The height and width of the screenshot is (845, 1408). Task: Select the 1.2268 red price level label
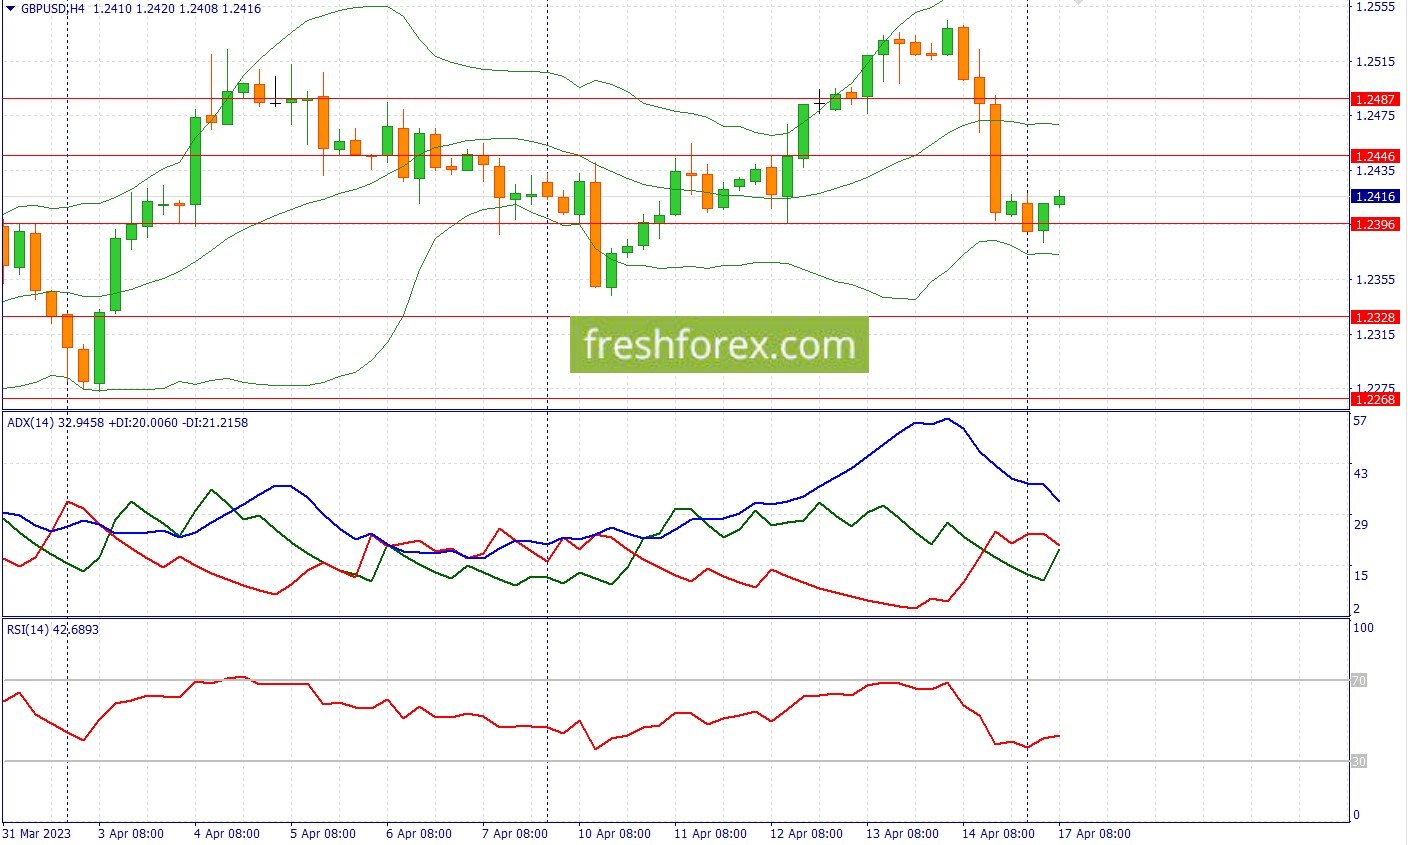point(1374,399)
